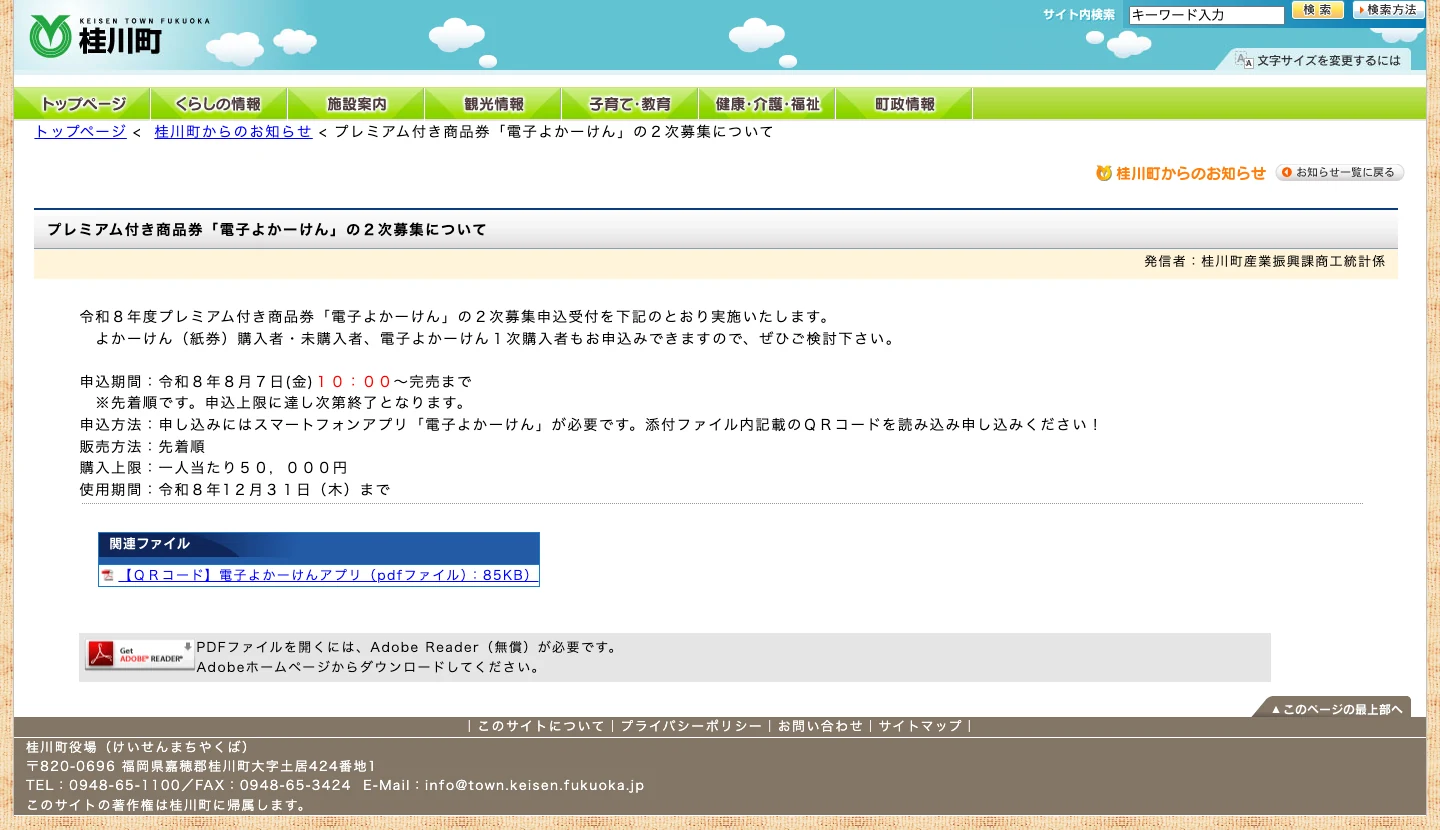Select the 観光情報 navigation tab

point(493,104)
